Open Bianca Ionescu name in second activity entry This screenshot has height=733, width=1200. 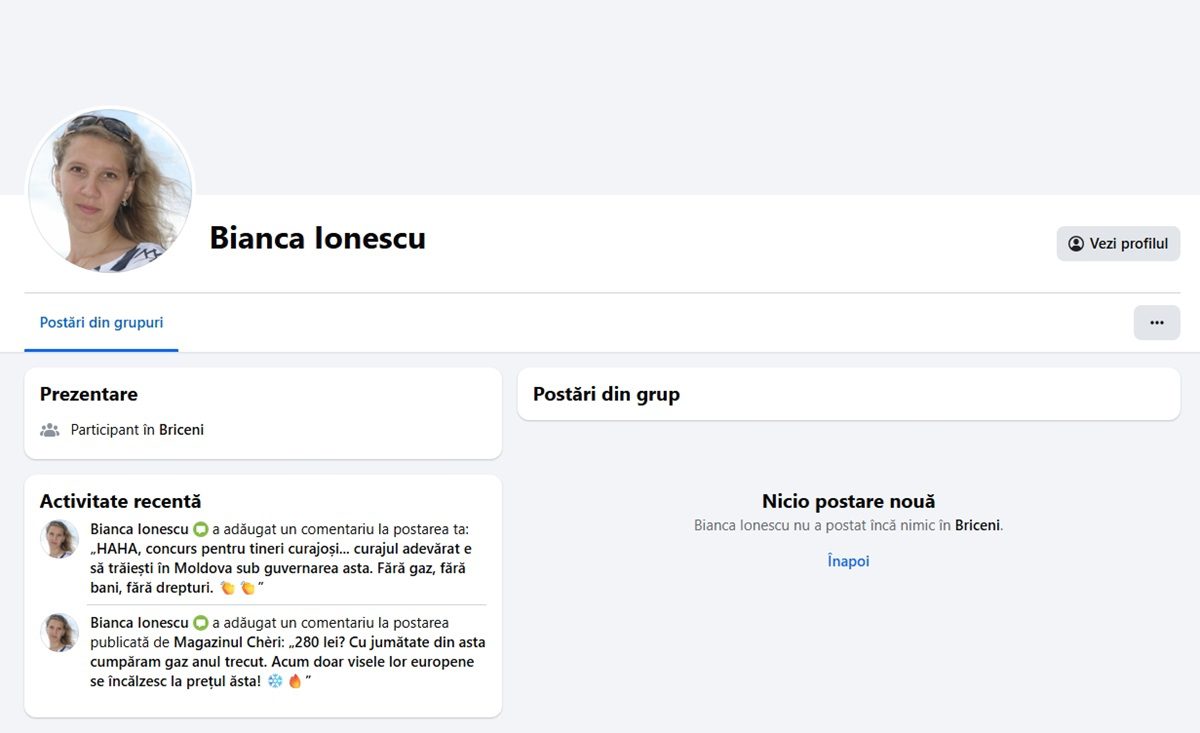(138, 623)
